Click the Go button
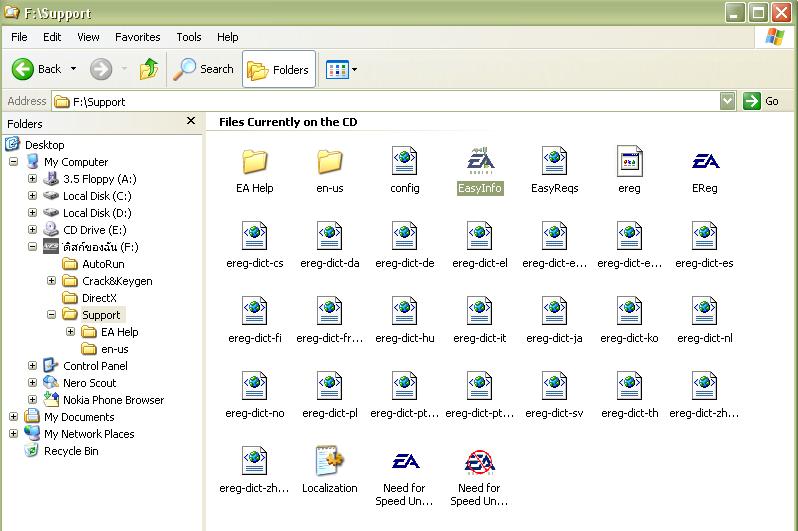 (x=761, y=101)
